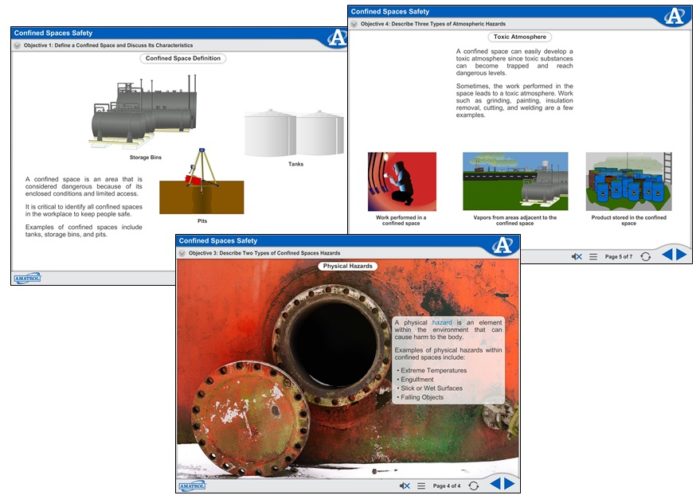Mute audio on the Physical Hazards slide

coord(404,485)
